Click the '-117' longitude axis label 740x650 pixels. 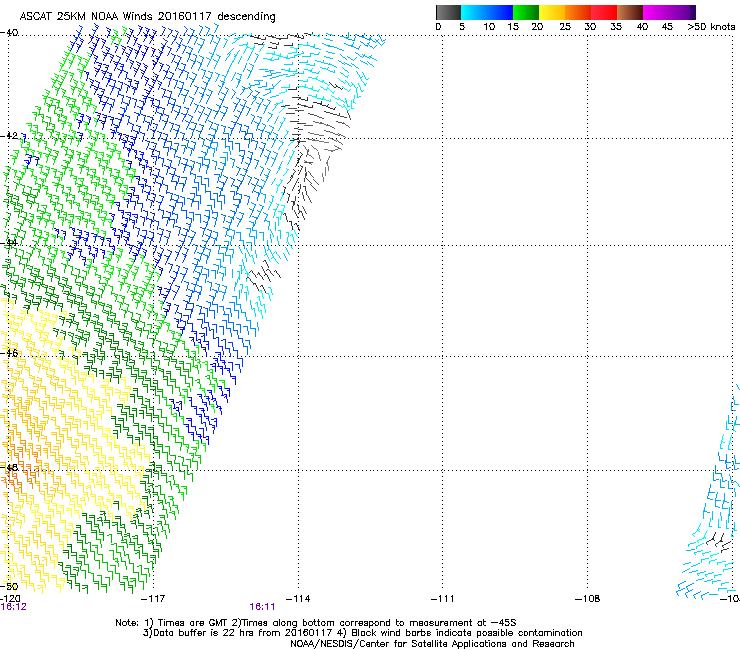[x=153, y=599]
